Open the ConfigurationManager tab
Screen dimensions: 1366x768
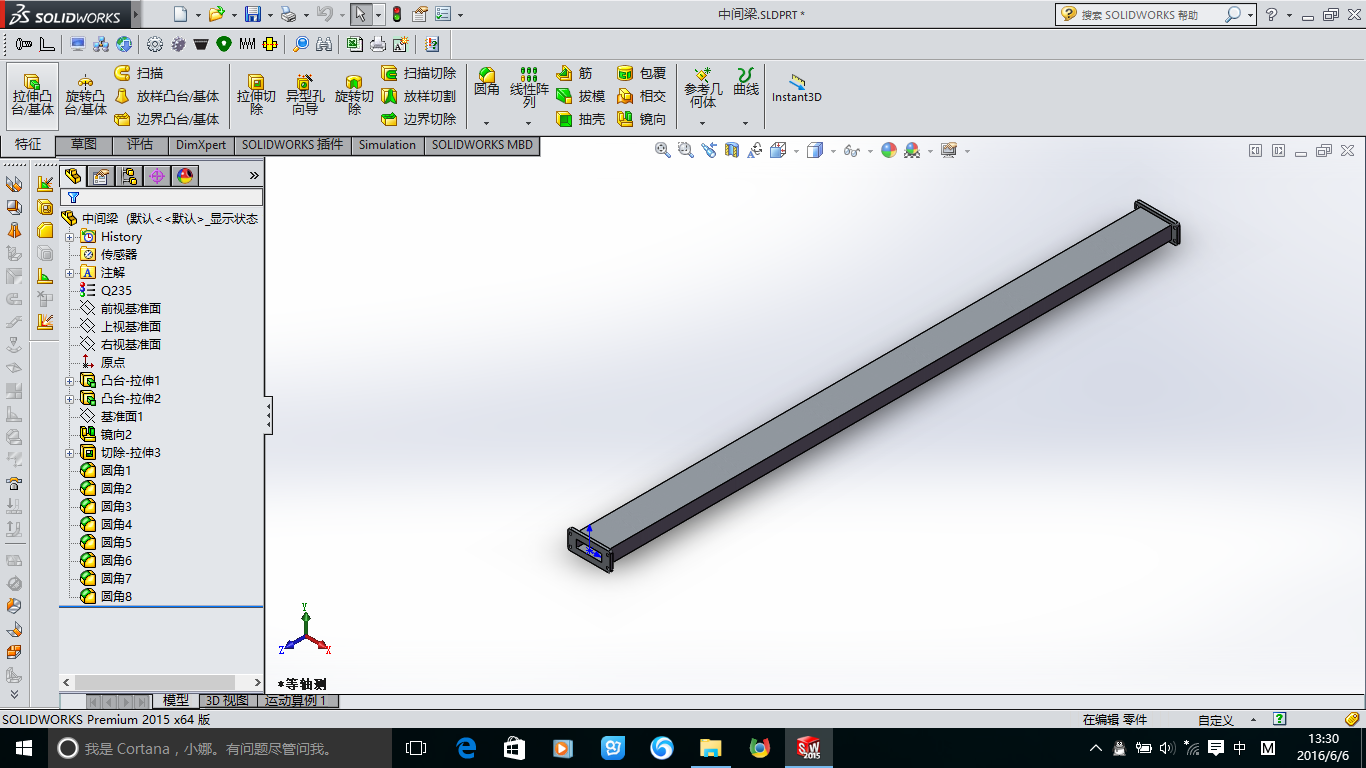point(129,176)
